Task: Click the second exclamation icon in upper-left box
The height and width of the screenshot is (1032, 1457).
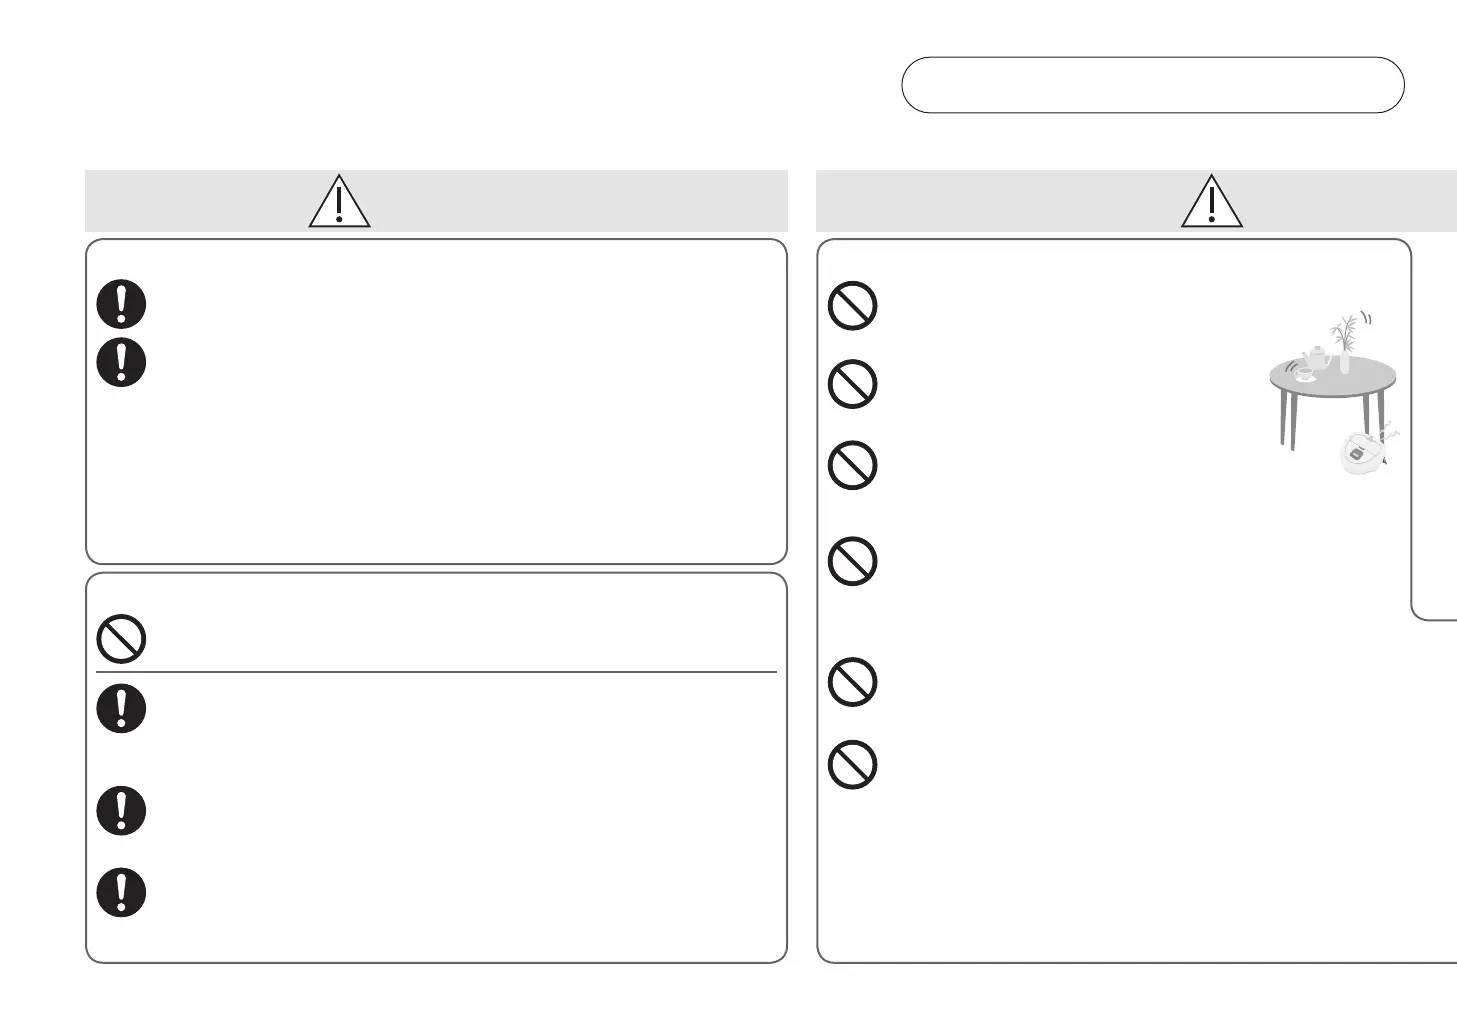Action: click(x=121, y=362)
